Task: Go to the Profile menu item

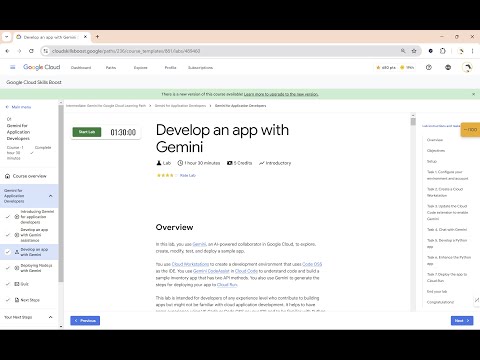Action: (170, 67)
